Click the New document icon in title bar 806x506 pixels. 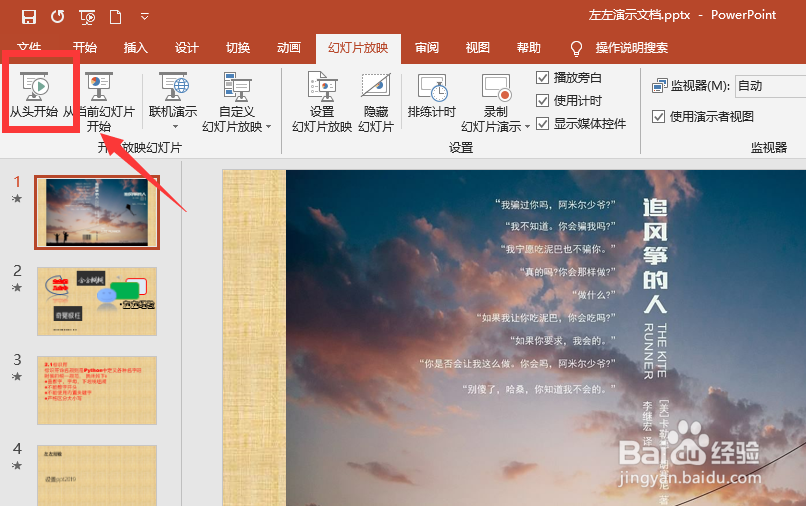[x=116, y=17]
